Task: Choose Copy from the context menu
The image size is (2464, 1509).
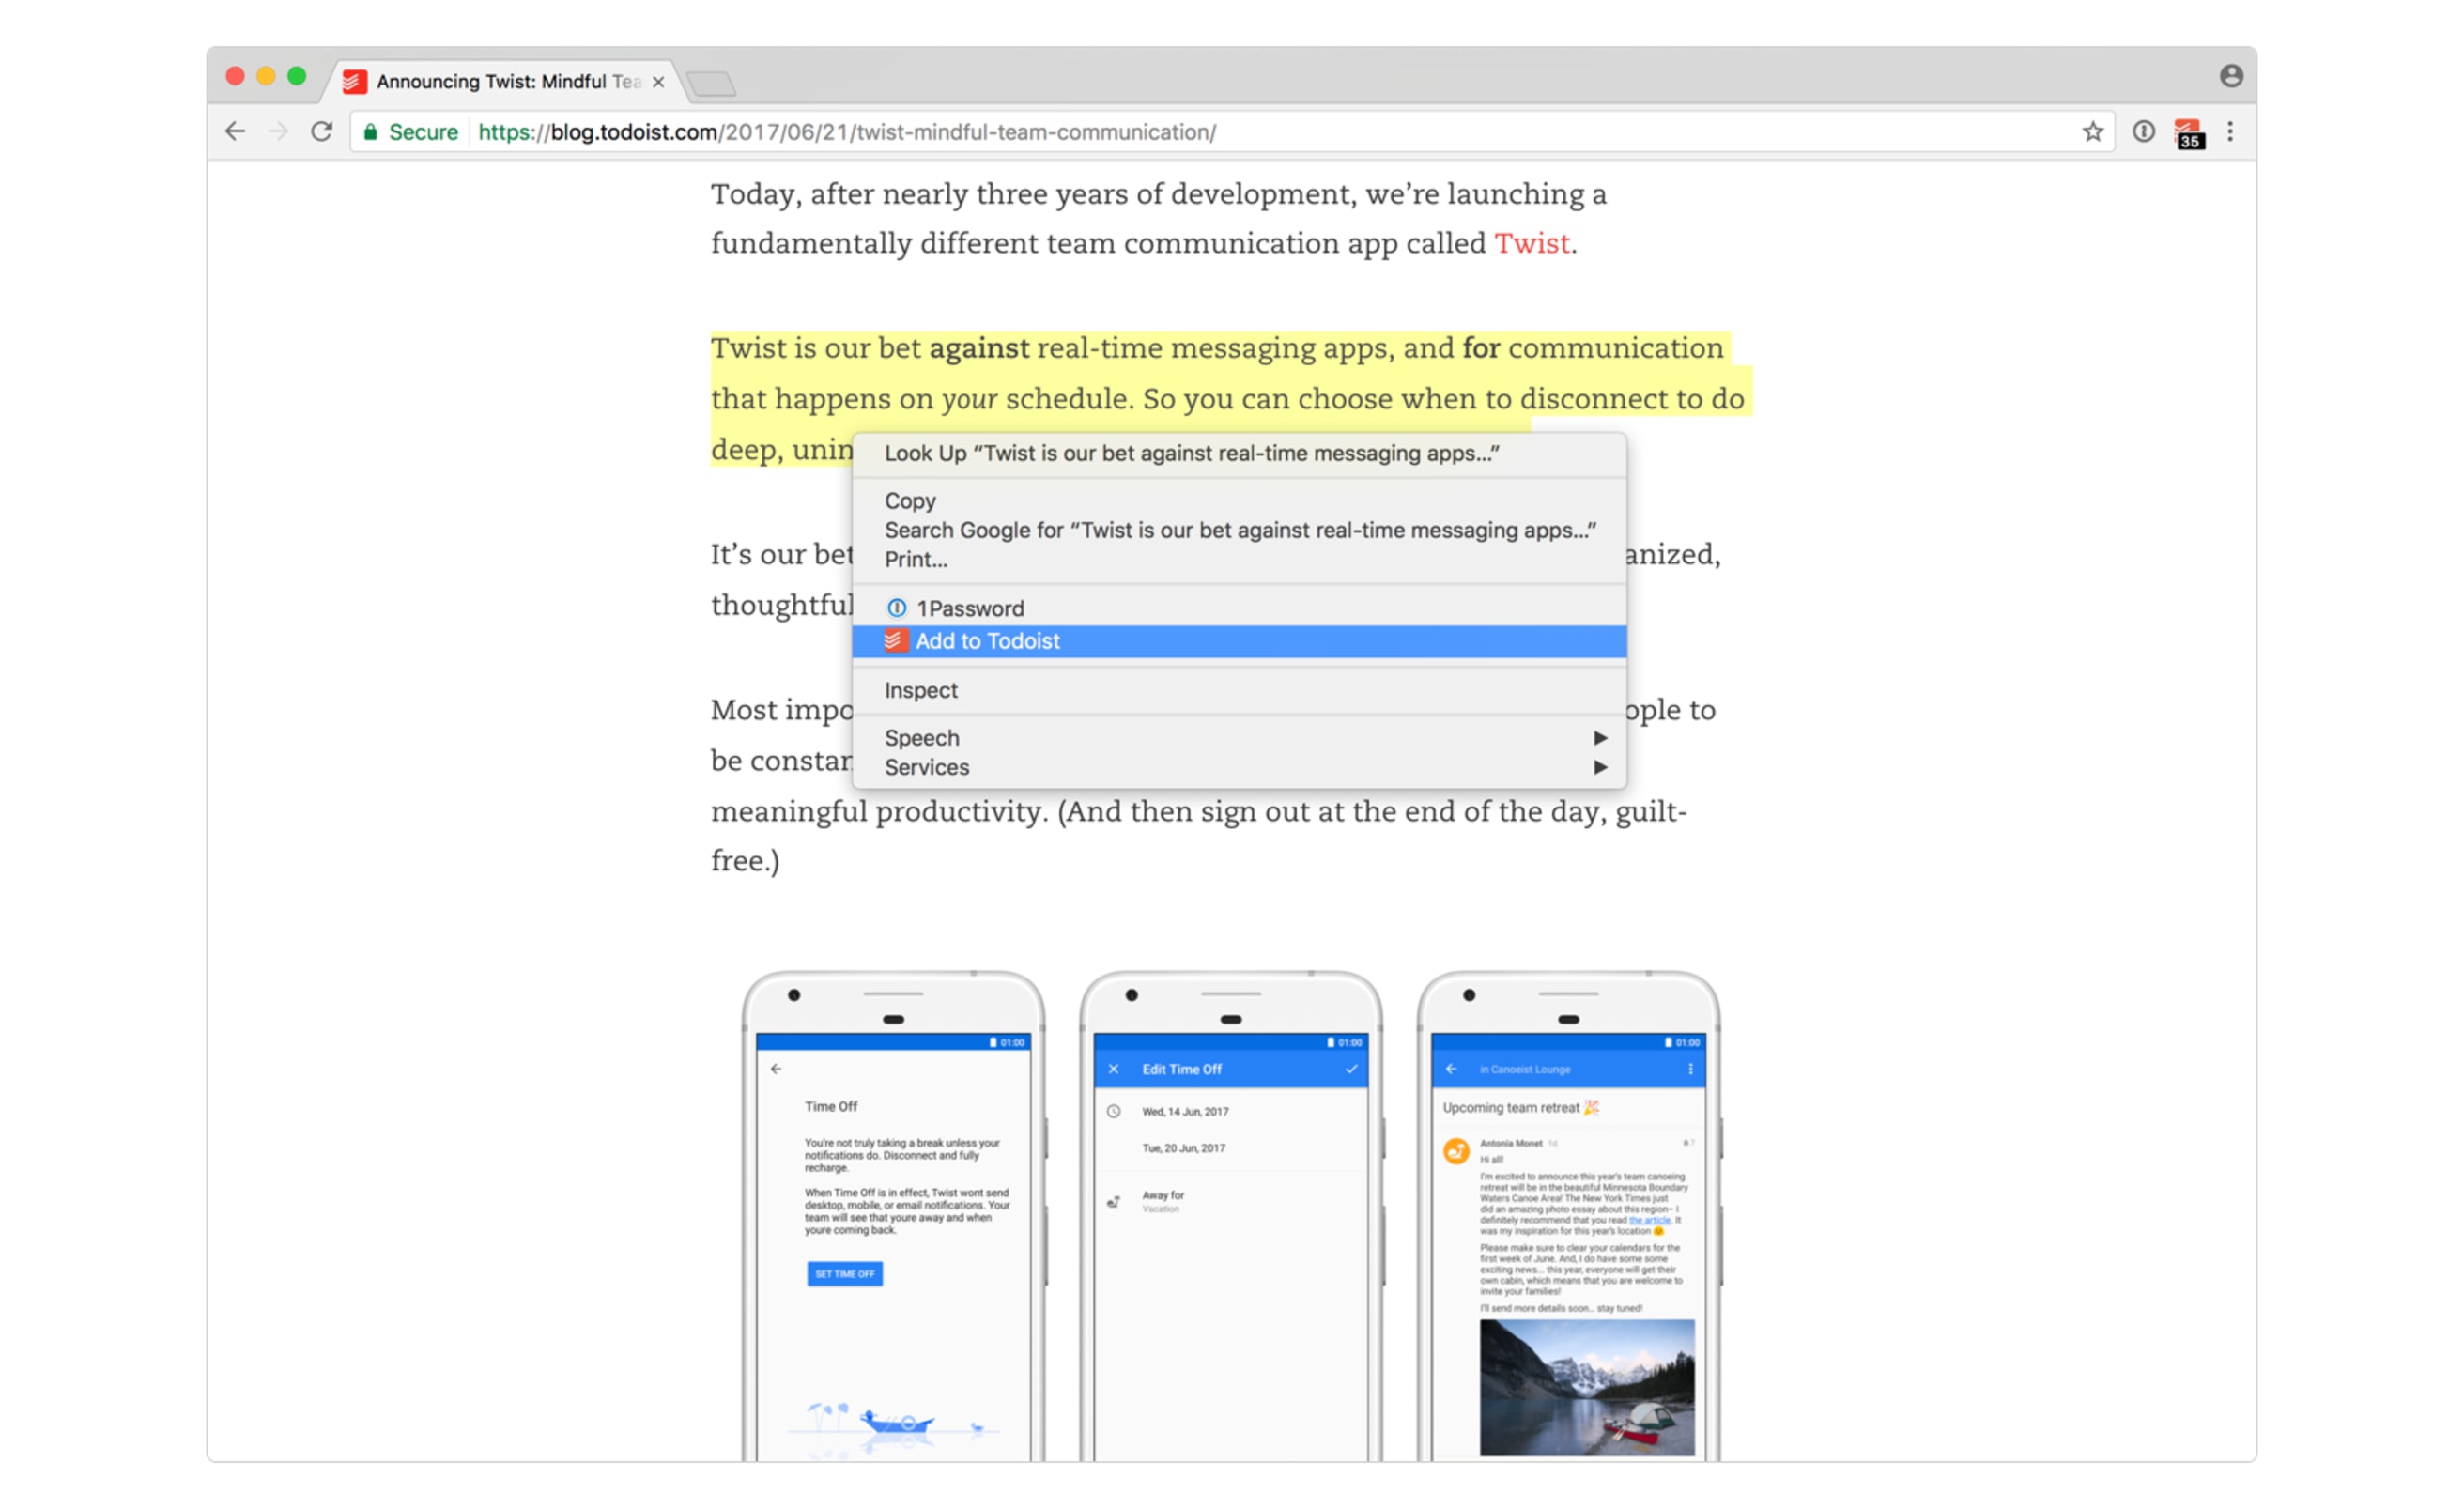Action: [x=1238, y=501]
